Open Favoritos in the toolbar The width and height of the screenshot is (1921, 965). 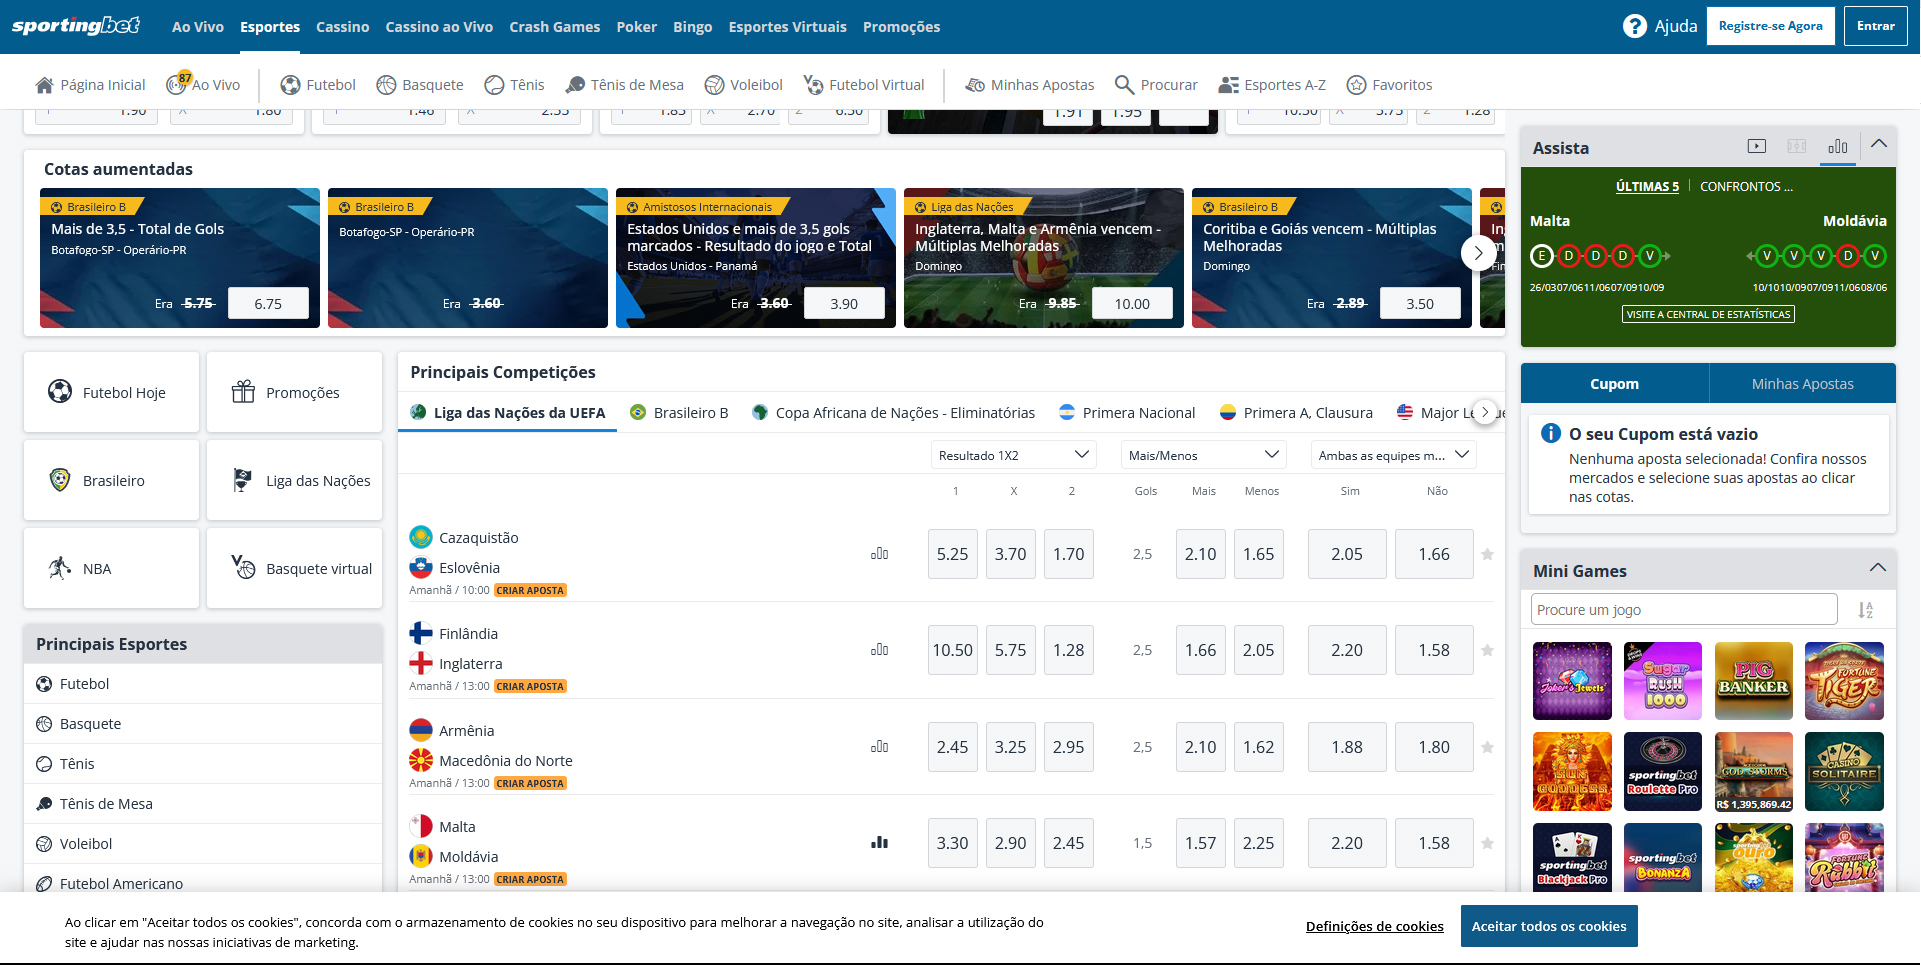[1389, 85]
